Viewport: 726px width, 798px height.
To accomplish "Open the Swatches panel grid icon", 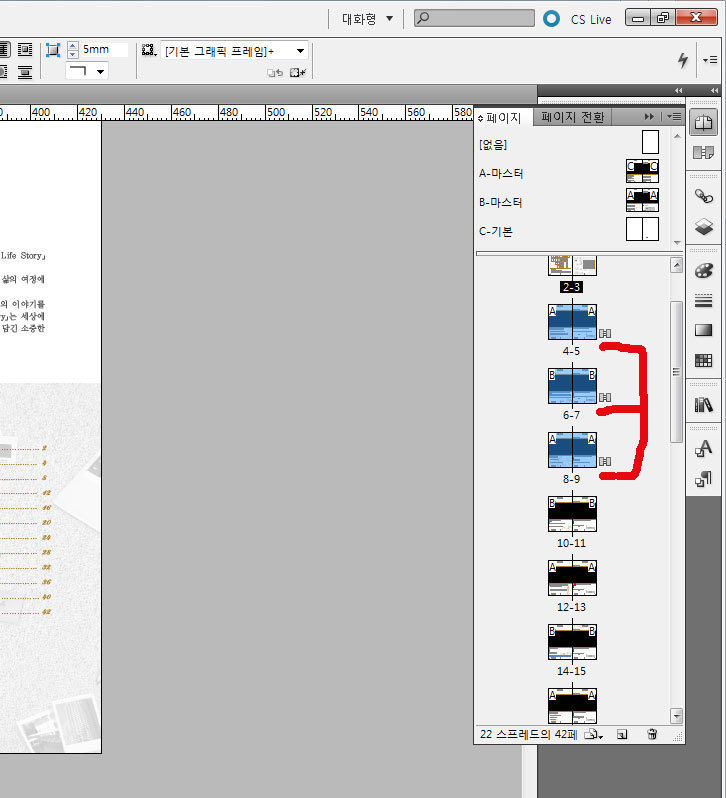I will click(704, 360).
